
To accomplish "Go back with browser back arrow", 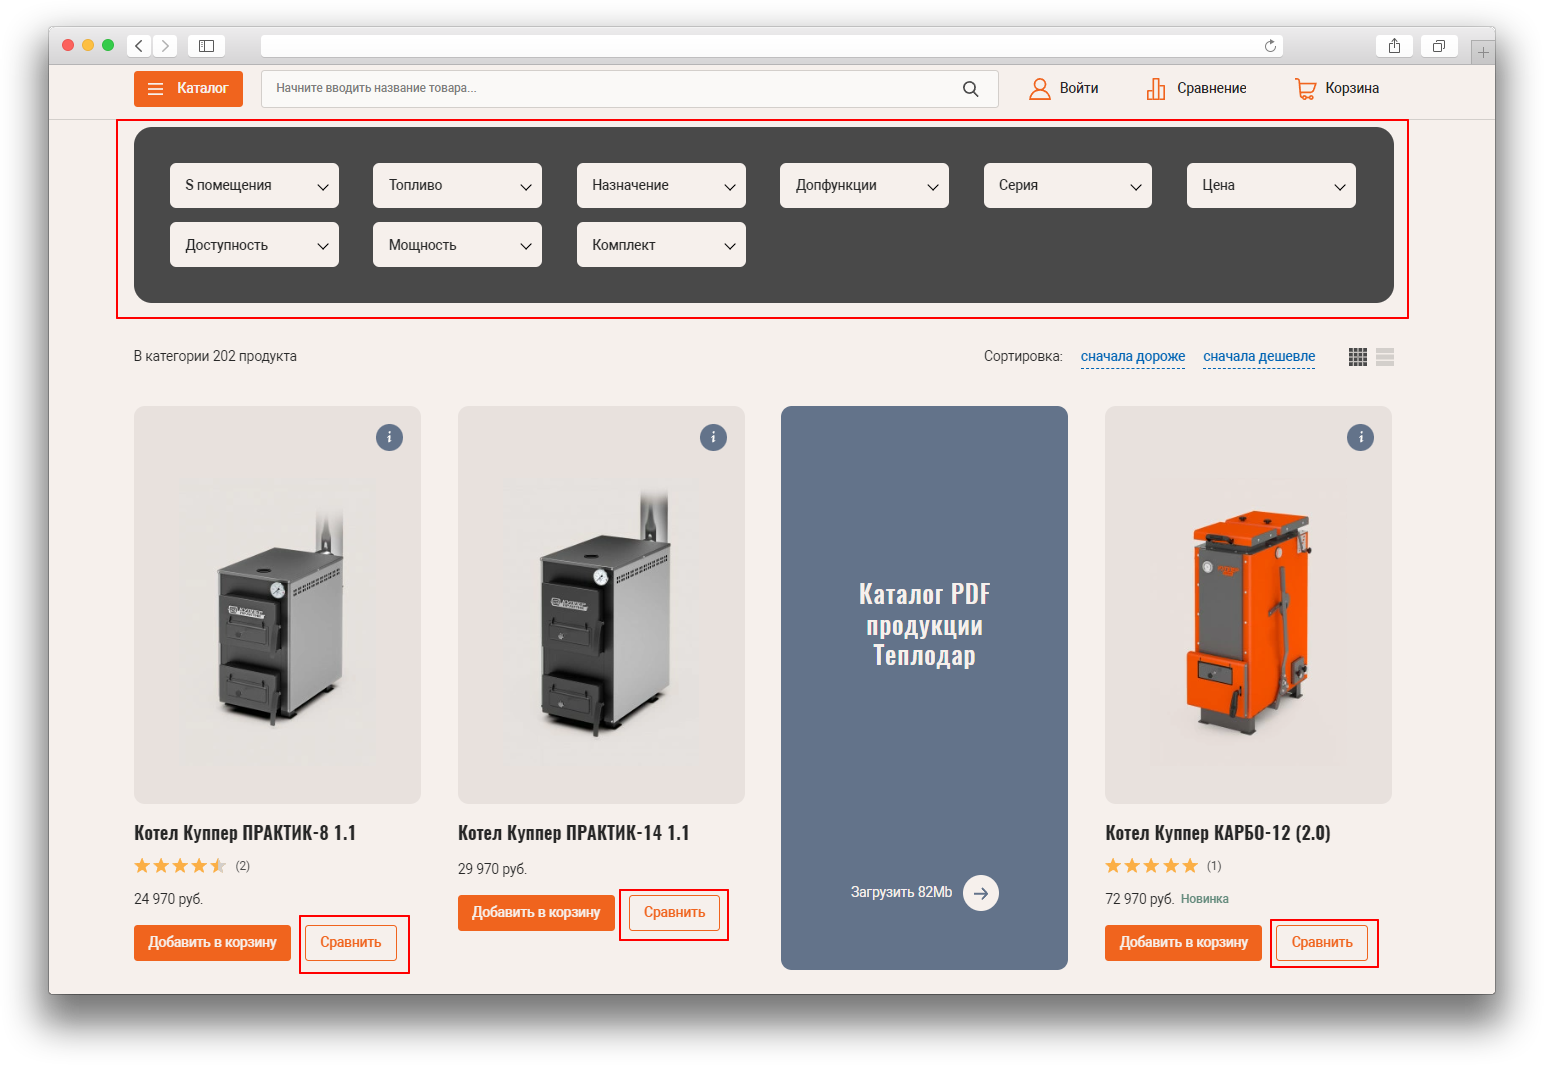I will (139, 46).
